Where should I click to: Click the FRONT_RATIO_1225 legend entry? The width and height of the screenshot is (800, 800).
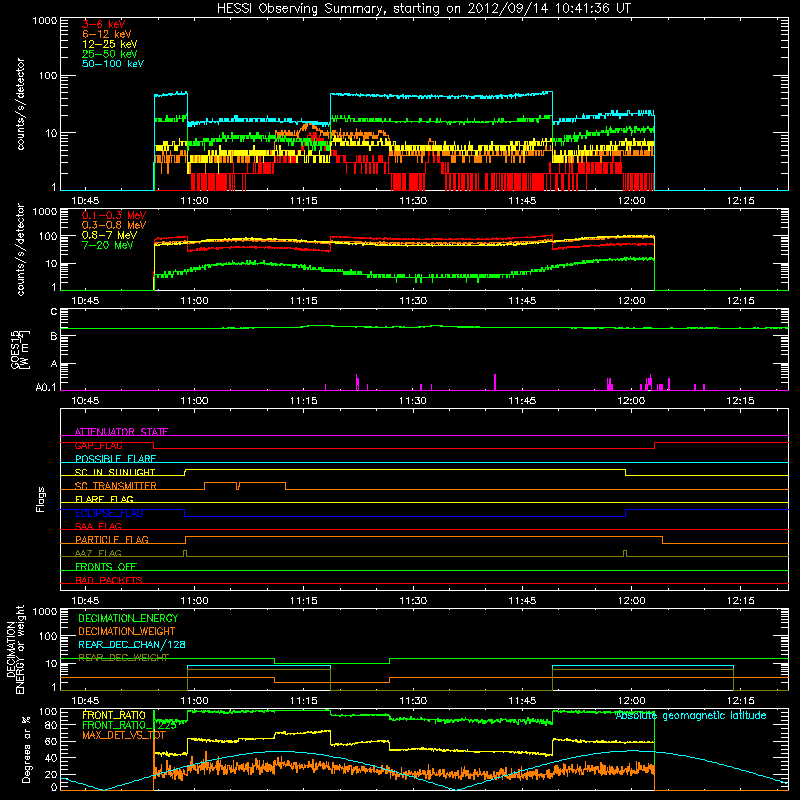click(x=129, y=725)
